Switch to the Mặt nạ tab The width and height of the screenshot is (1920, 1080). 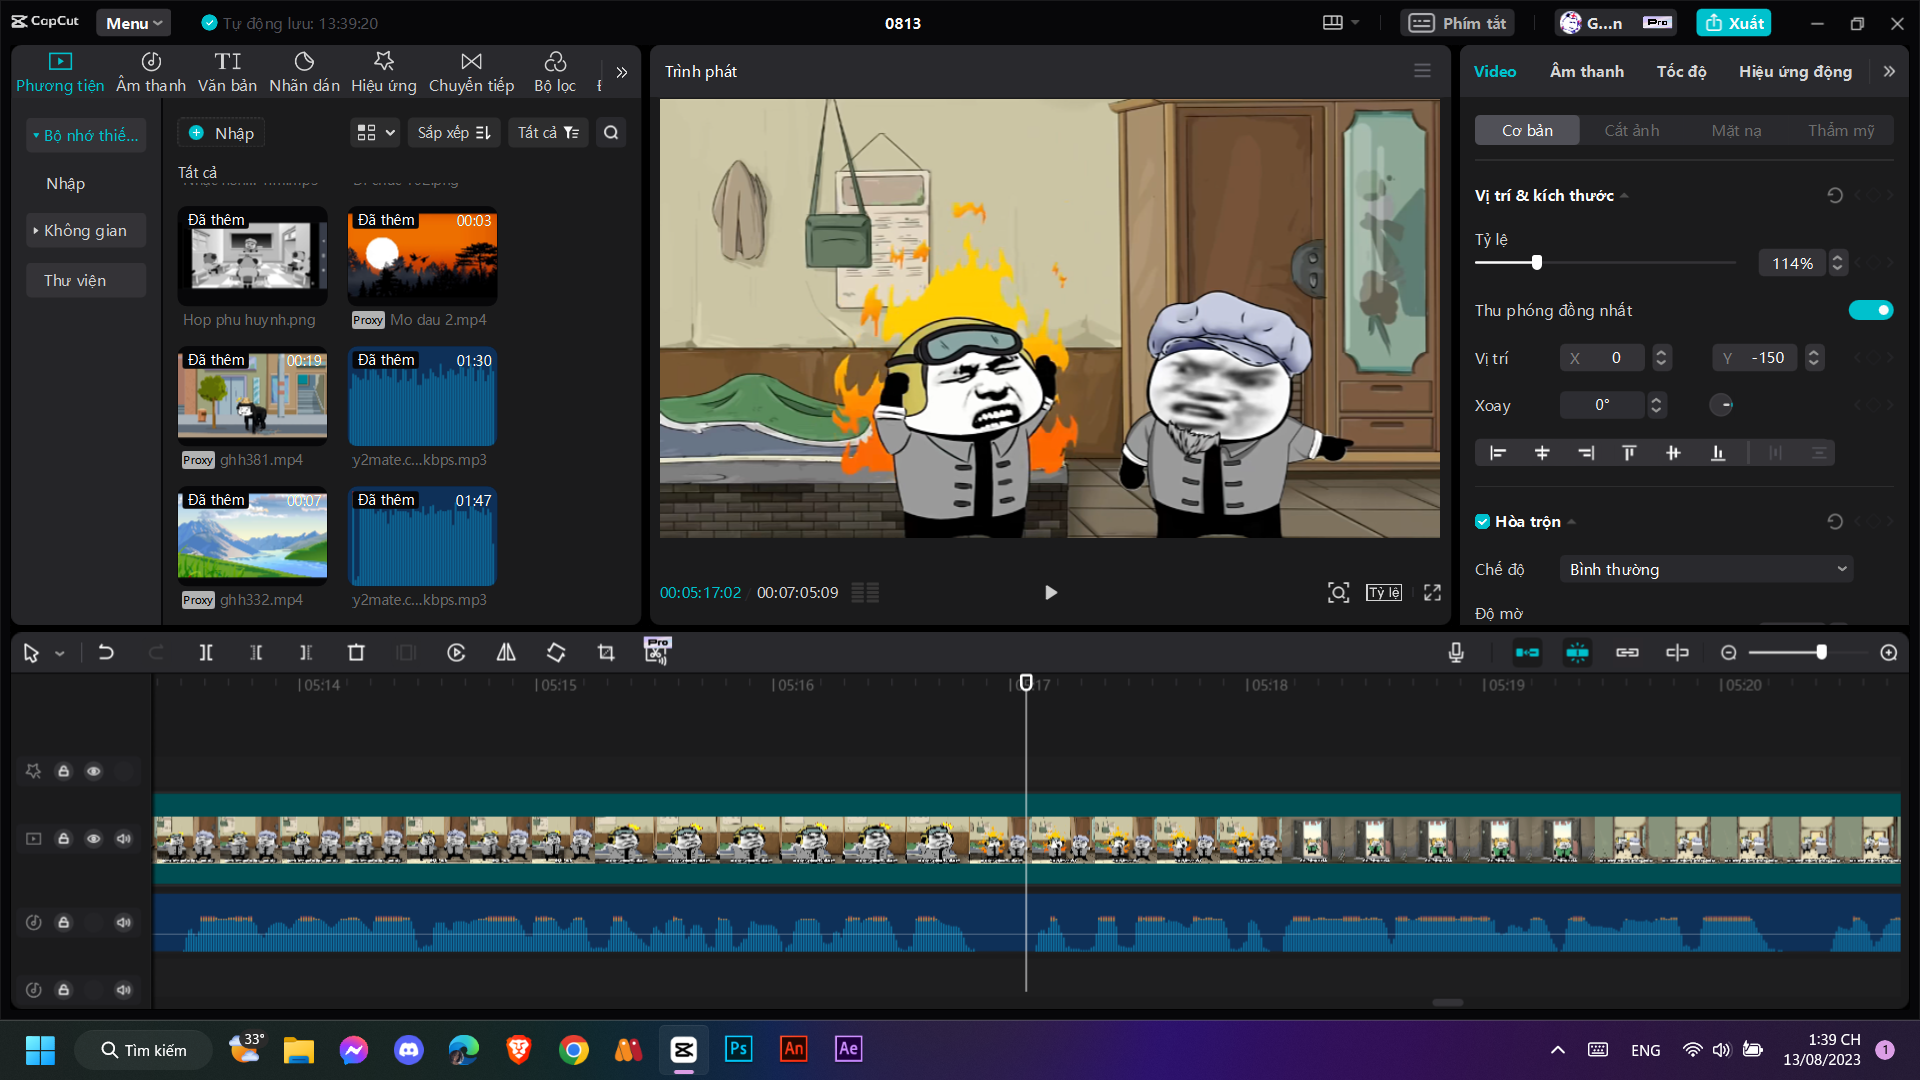(1736, 130)
